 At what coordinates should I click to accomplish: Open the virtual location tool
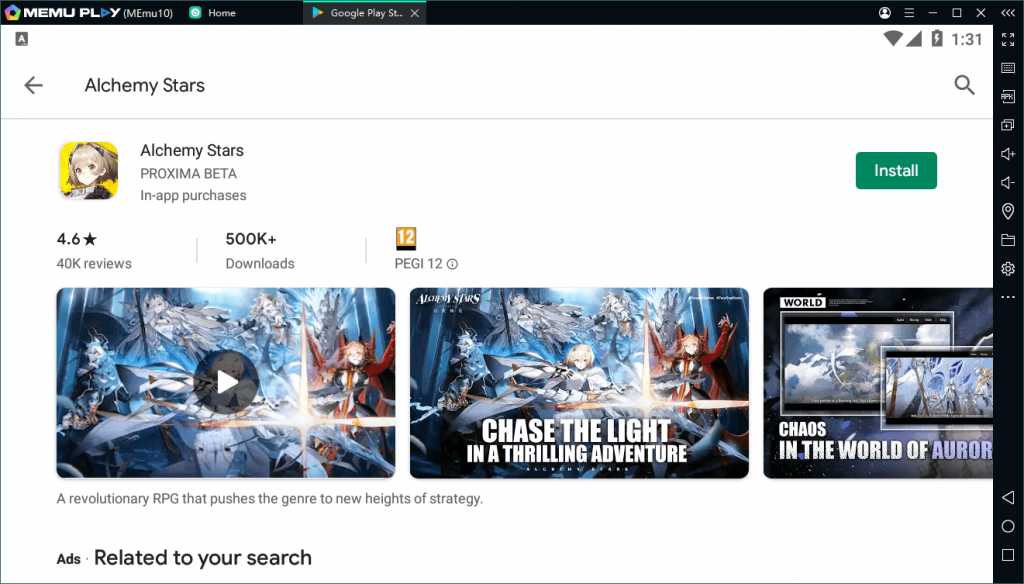pyautogui.click(x=1008, y=211)
